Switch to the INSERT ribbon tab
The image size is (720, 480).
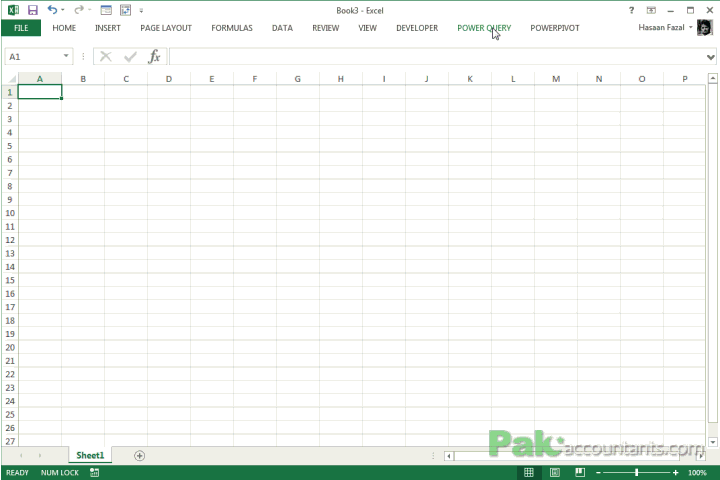point(108,28)
